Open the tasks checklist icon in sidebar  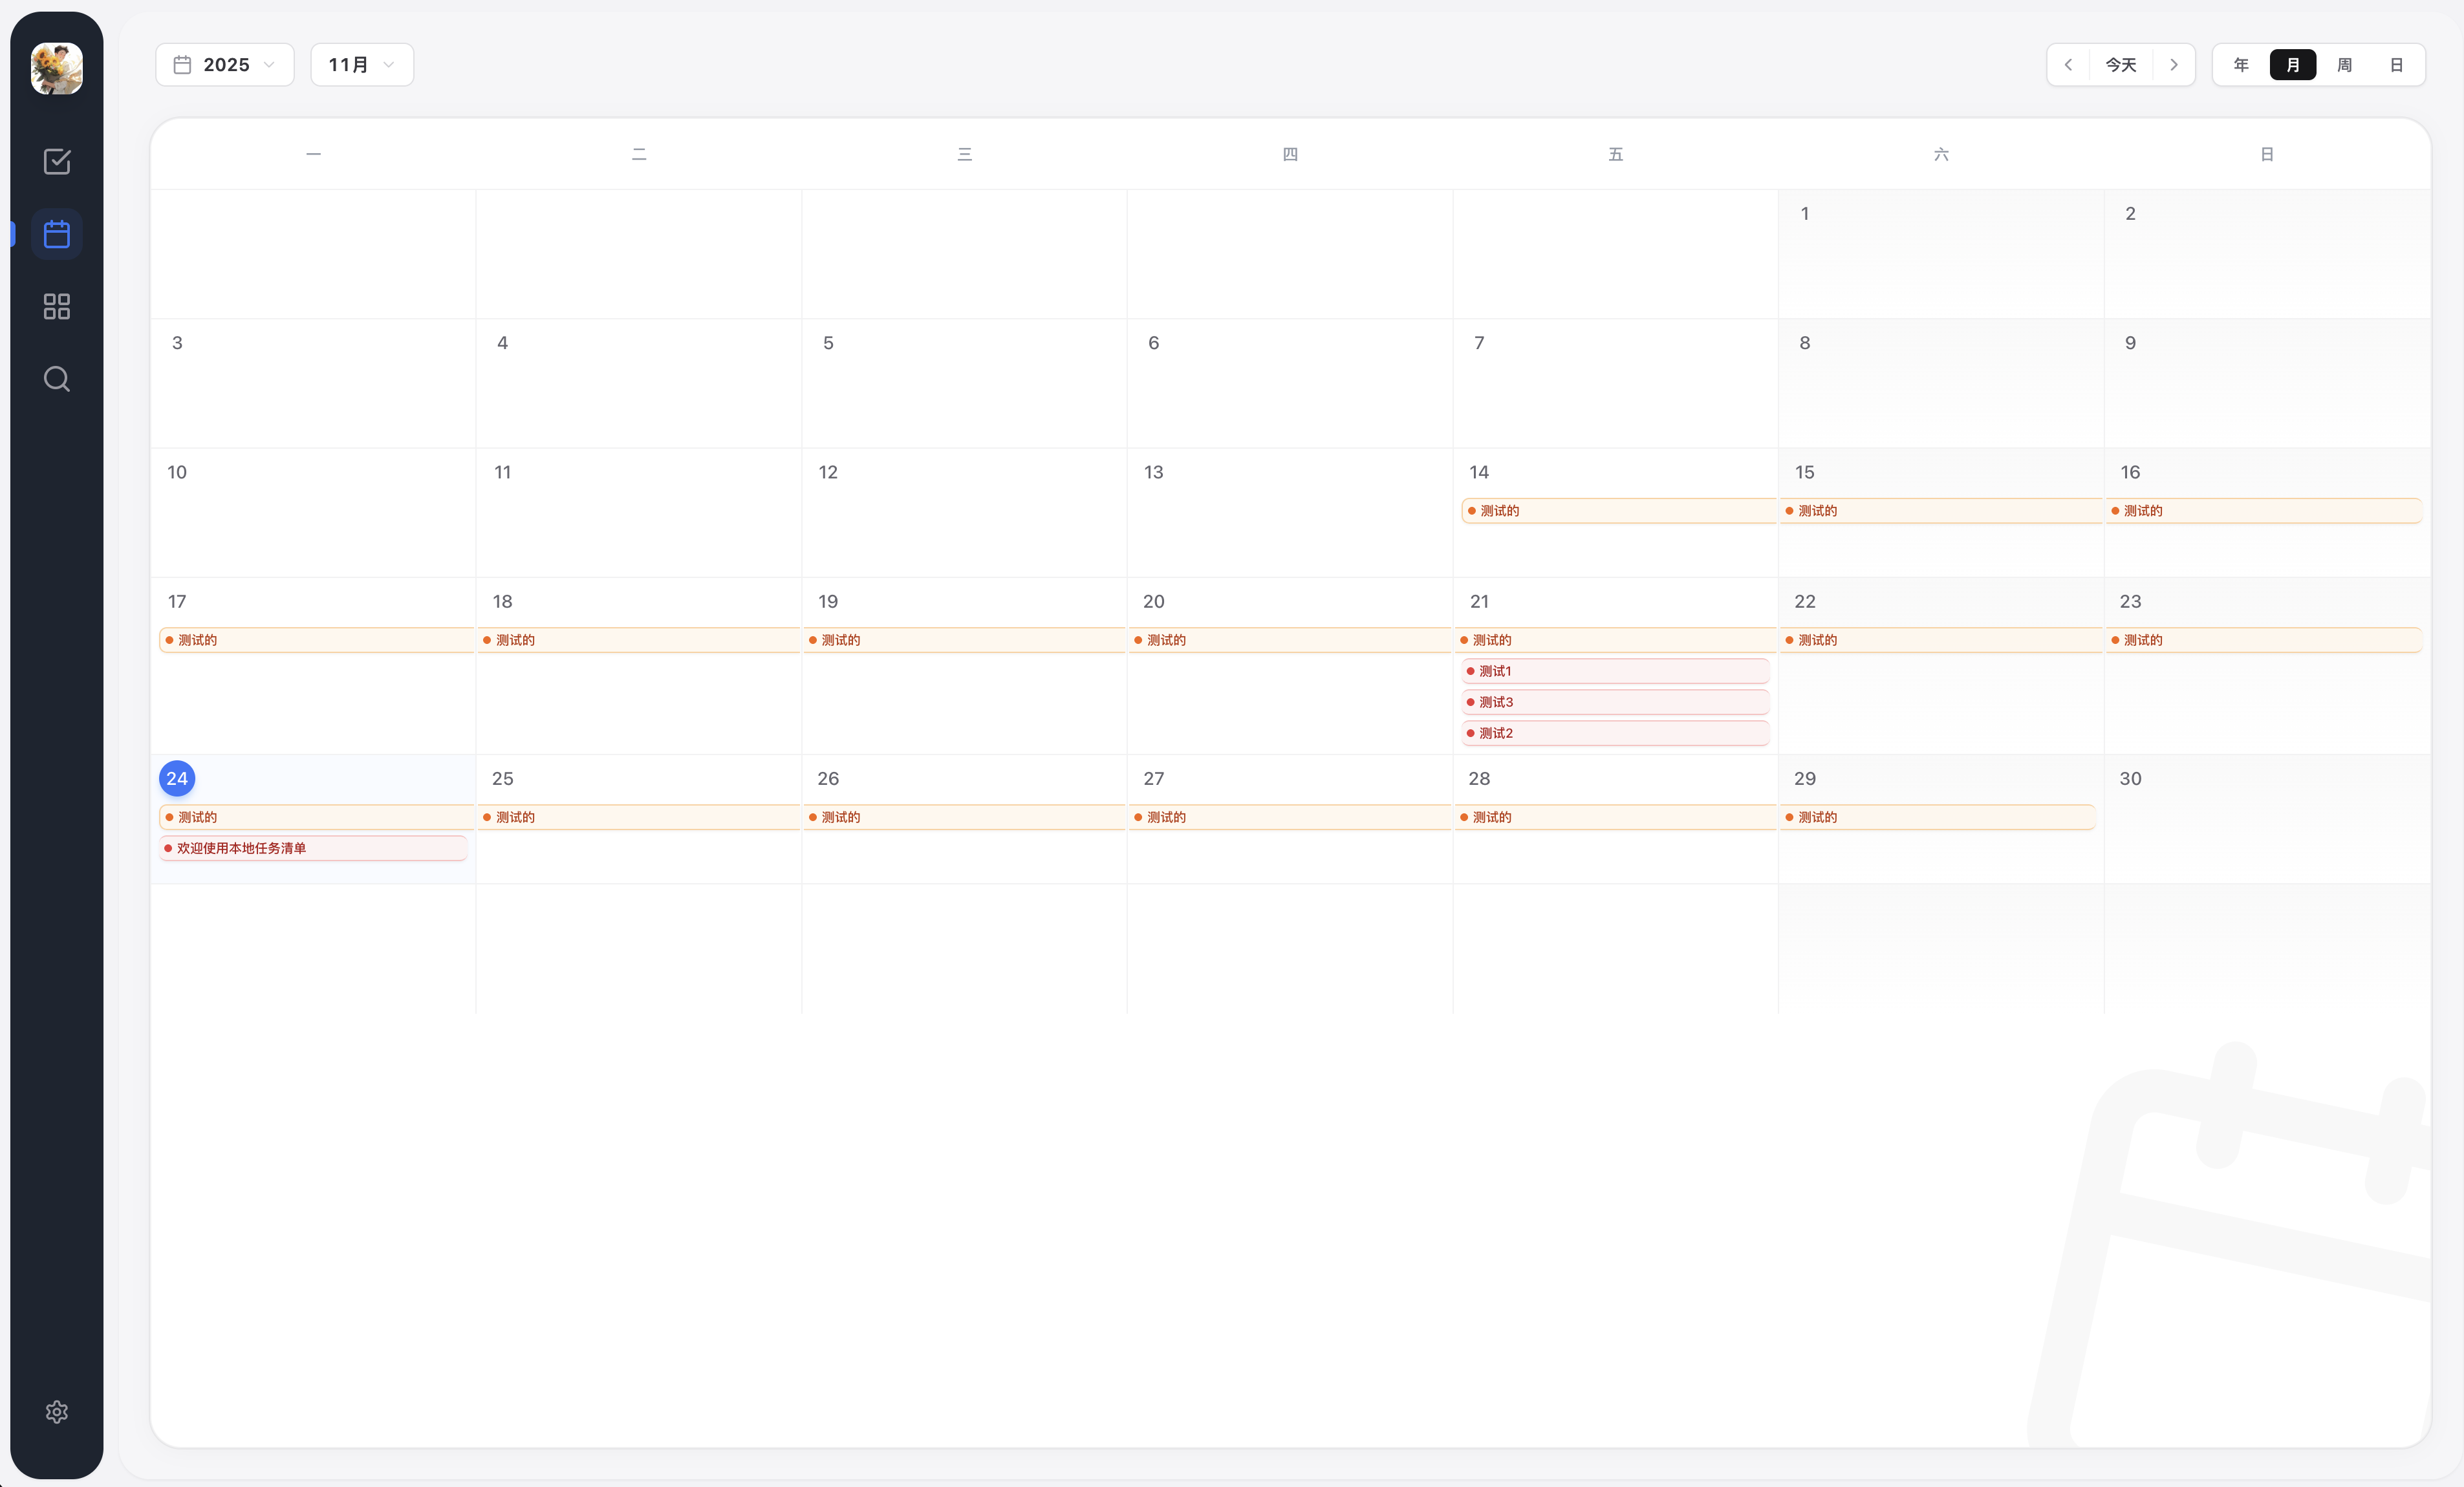click(57, 161)
